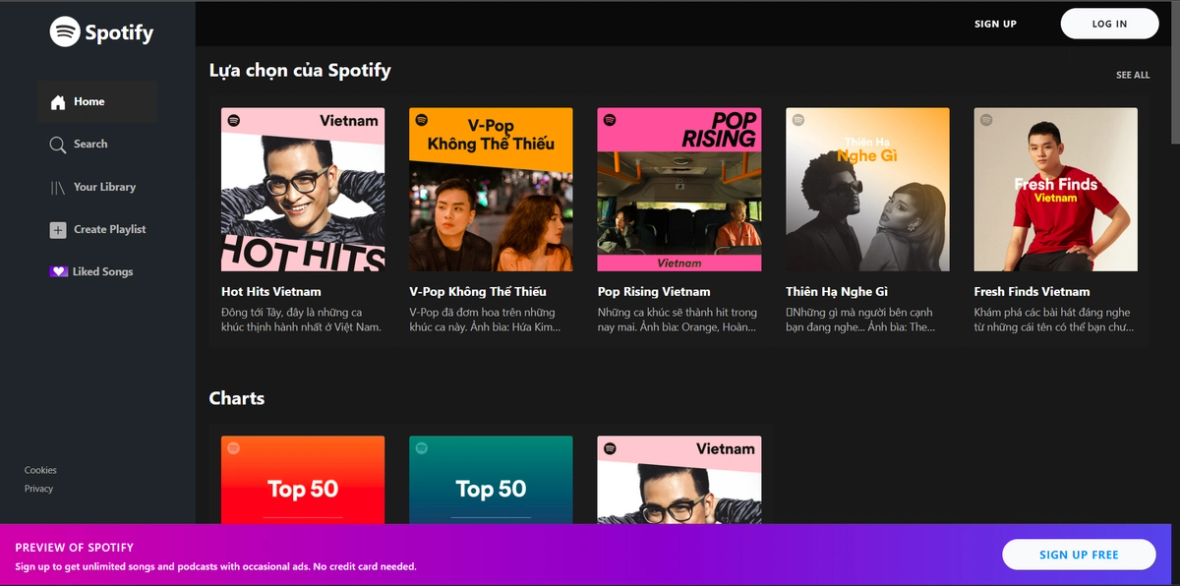Click the 'Hot Hits Vietnam' title text

pos(271,292)
